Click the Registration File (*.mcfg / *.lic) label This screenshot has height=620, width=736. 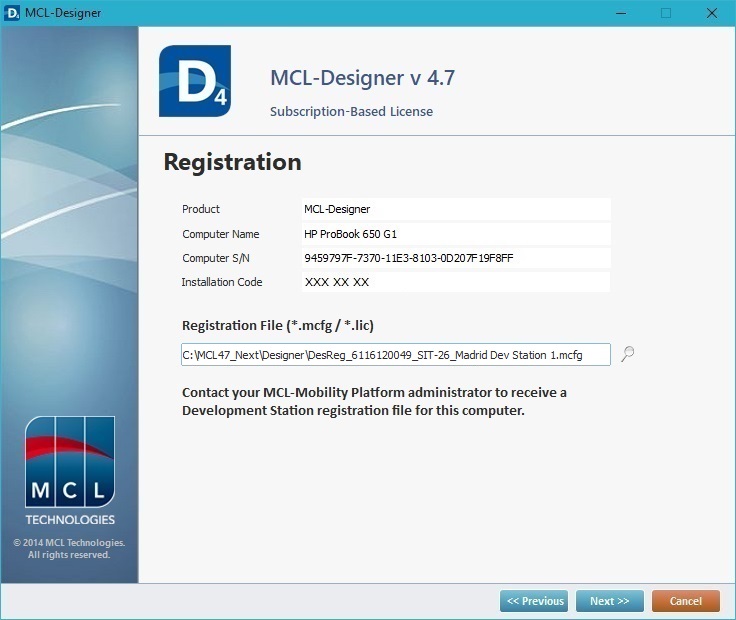[x=278, y=326]
